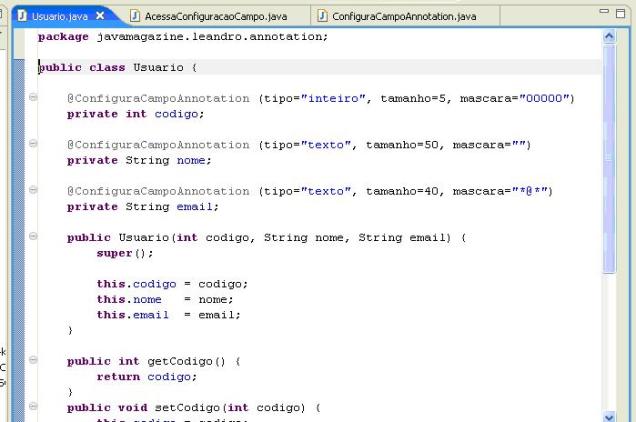This screenshot has height=422, width=636.
Task: Click the super() call in constructor
Action: [x=113, y=253]
